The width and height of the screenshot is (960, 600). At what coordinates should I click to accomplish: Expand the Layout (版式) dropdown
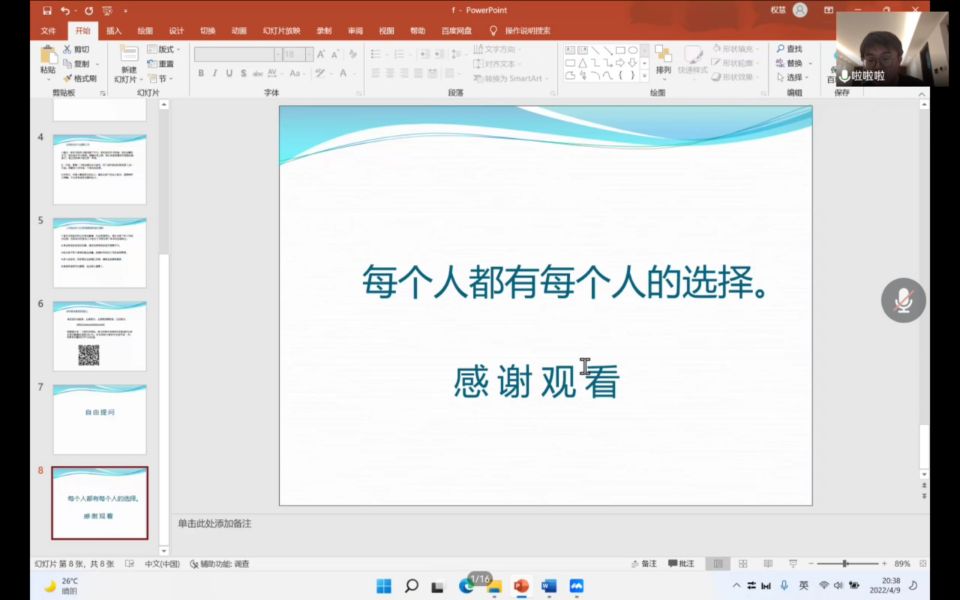coord(161,49)
